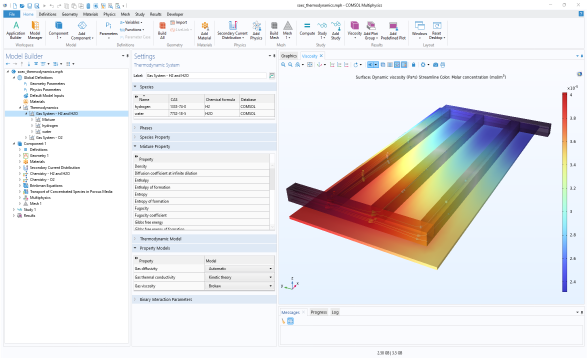Click the print icon in Graphics toolbar

coord(442,65)
